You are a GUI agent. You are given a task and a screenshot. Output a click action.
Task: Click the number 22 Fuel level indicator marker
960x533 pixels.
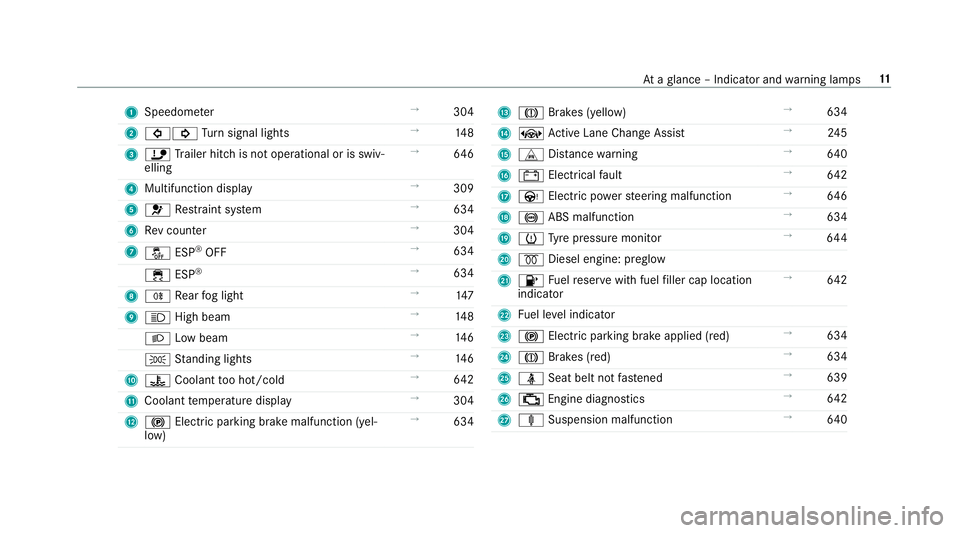pyautogui.click(x=504, y=316)
